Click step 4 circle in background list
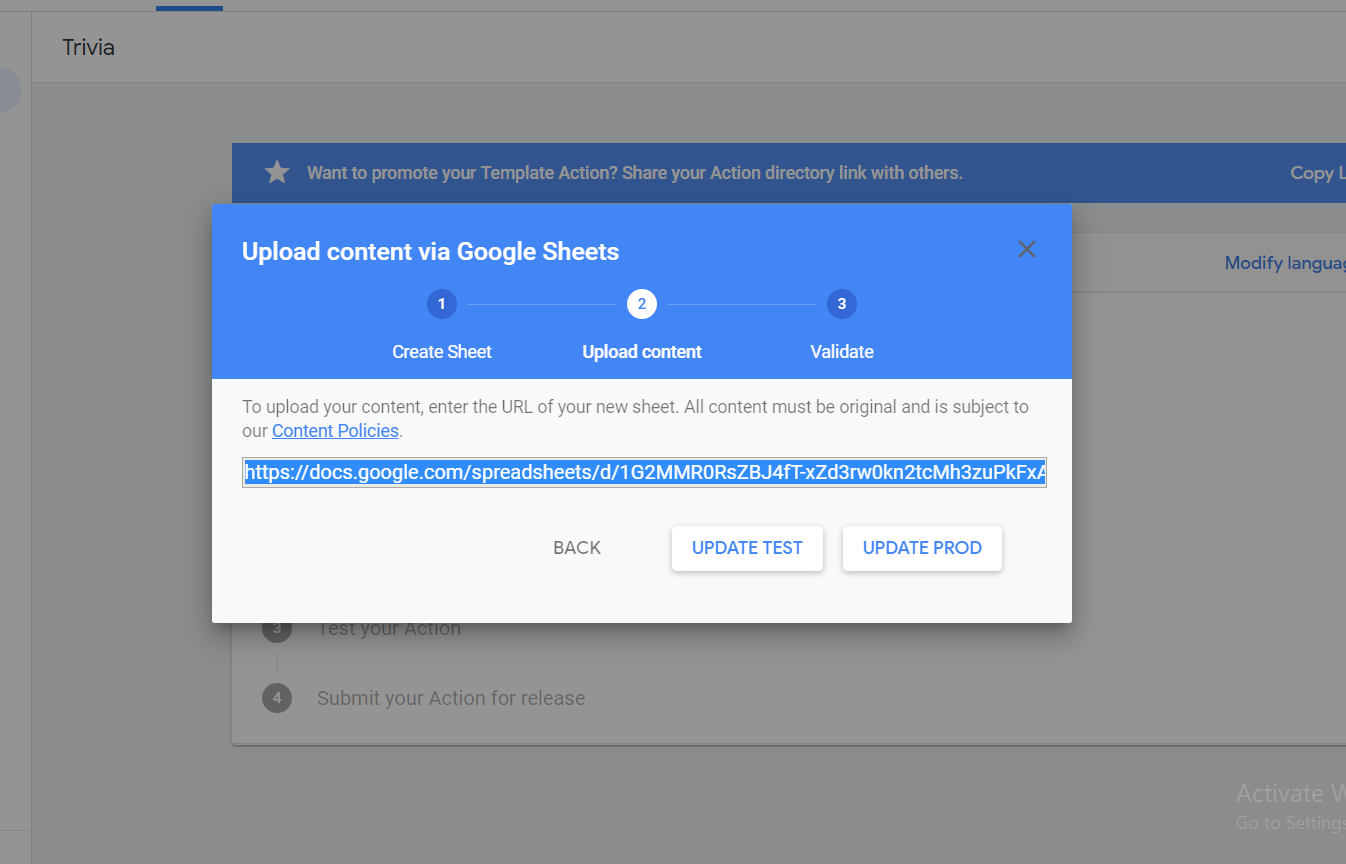 pyautogui.click(x=277, y=698)
